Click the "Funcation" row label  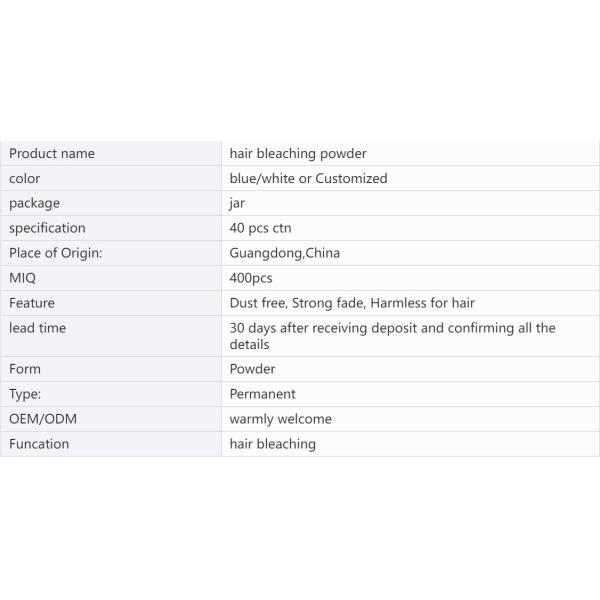[39, 444]
